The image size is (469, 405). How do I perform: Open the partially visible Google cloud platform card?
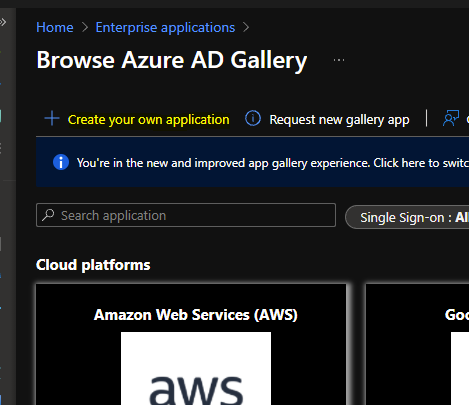(x=417, y=344)
